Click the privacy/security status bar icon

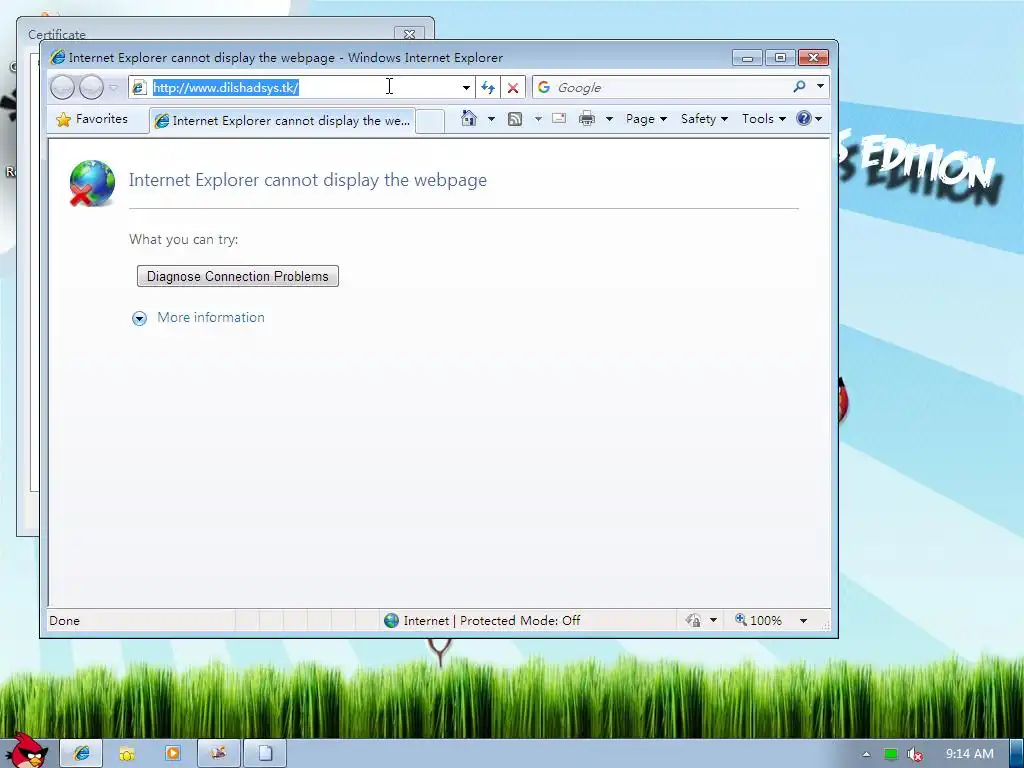coord(693,620)
